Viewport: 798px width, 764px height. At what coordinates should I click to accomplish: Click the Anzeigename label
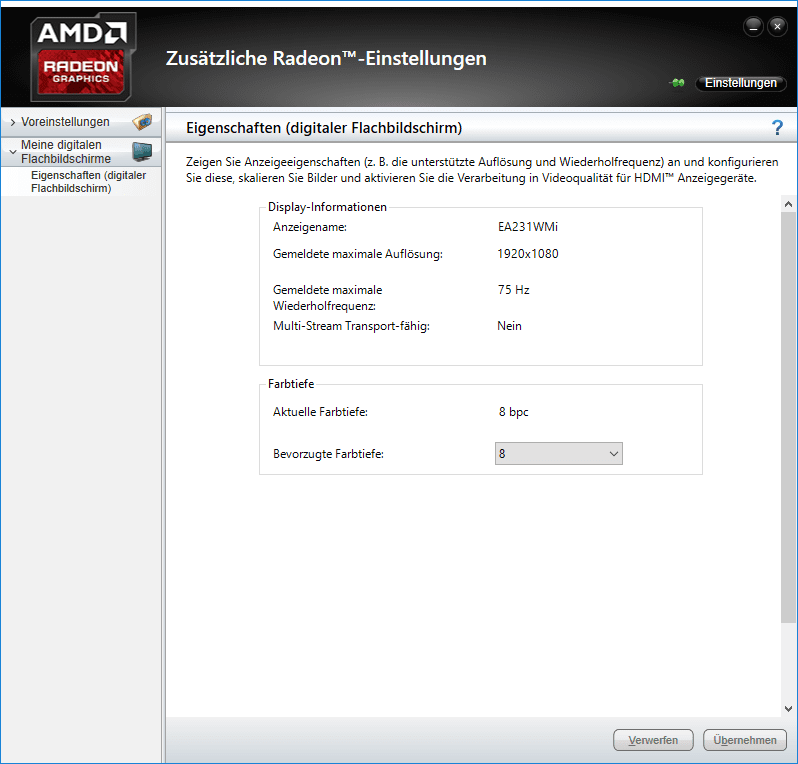tap(309, 227)
